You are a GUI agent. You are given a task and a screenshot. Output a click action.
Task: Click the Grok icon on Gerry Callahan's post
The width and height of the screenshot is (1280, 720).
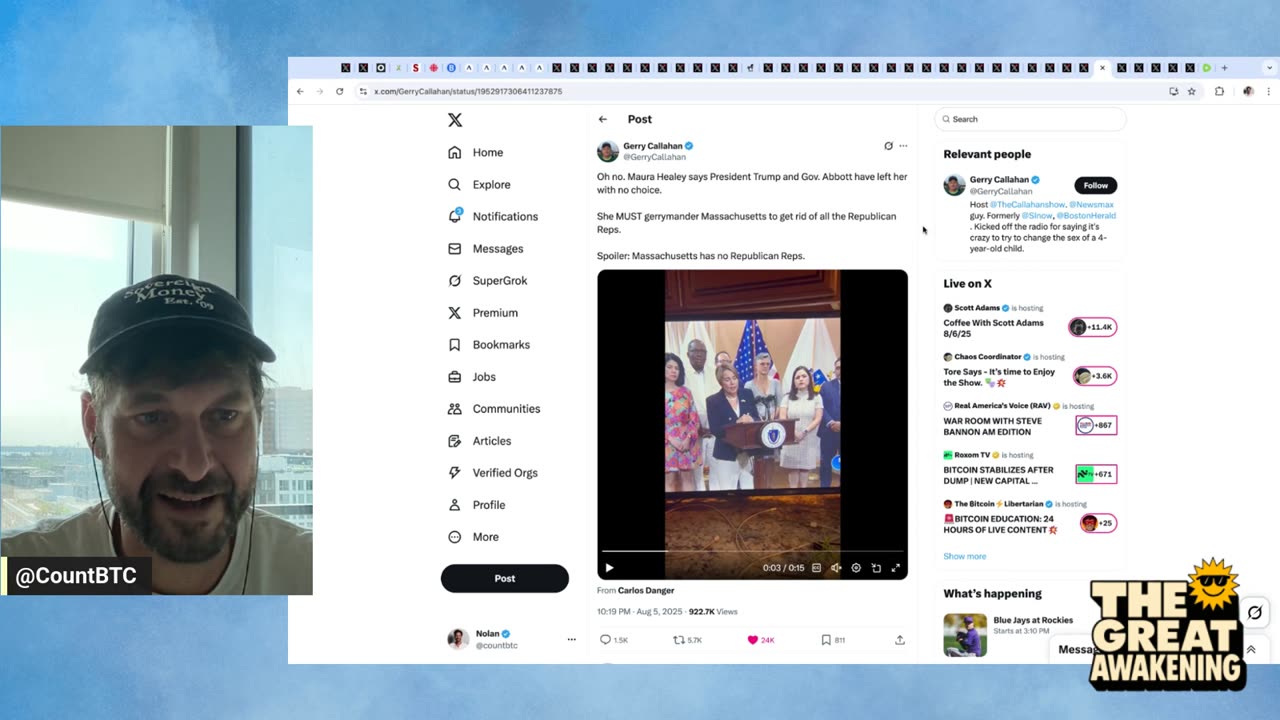pyautogui.click(x=888, y=146)
